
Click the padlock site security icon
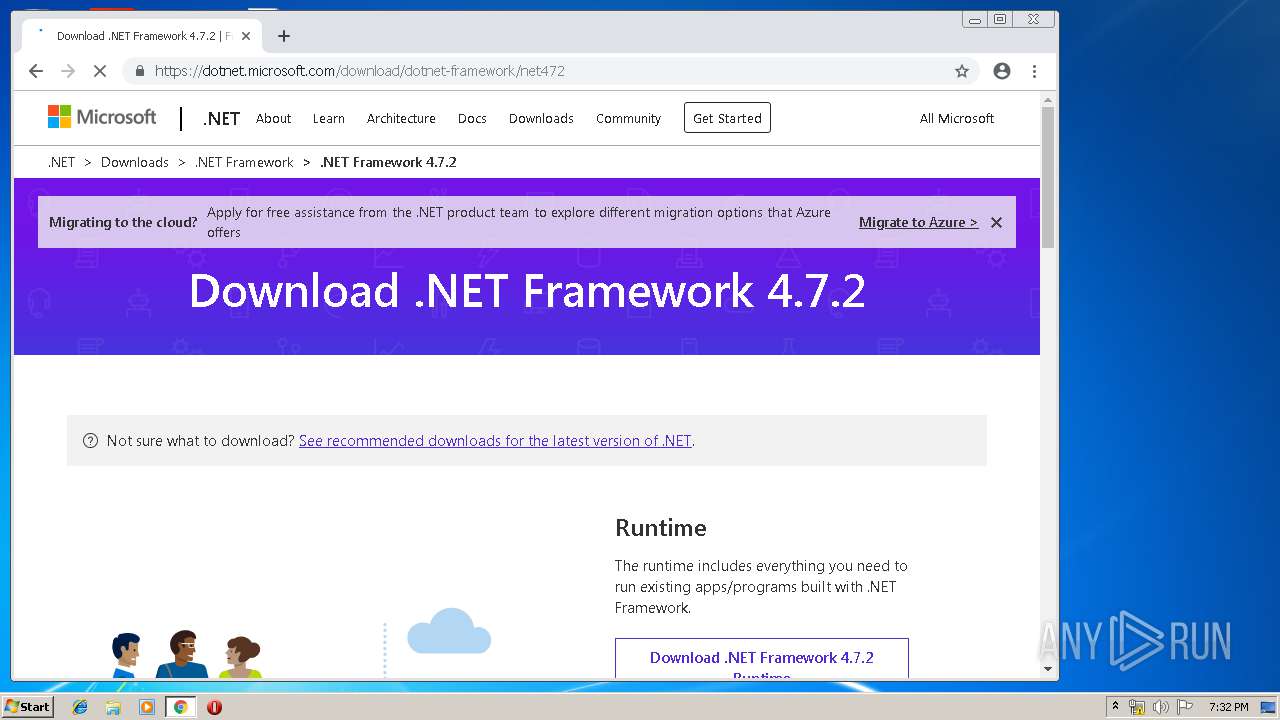click(x=139, y=71)
